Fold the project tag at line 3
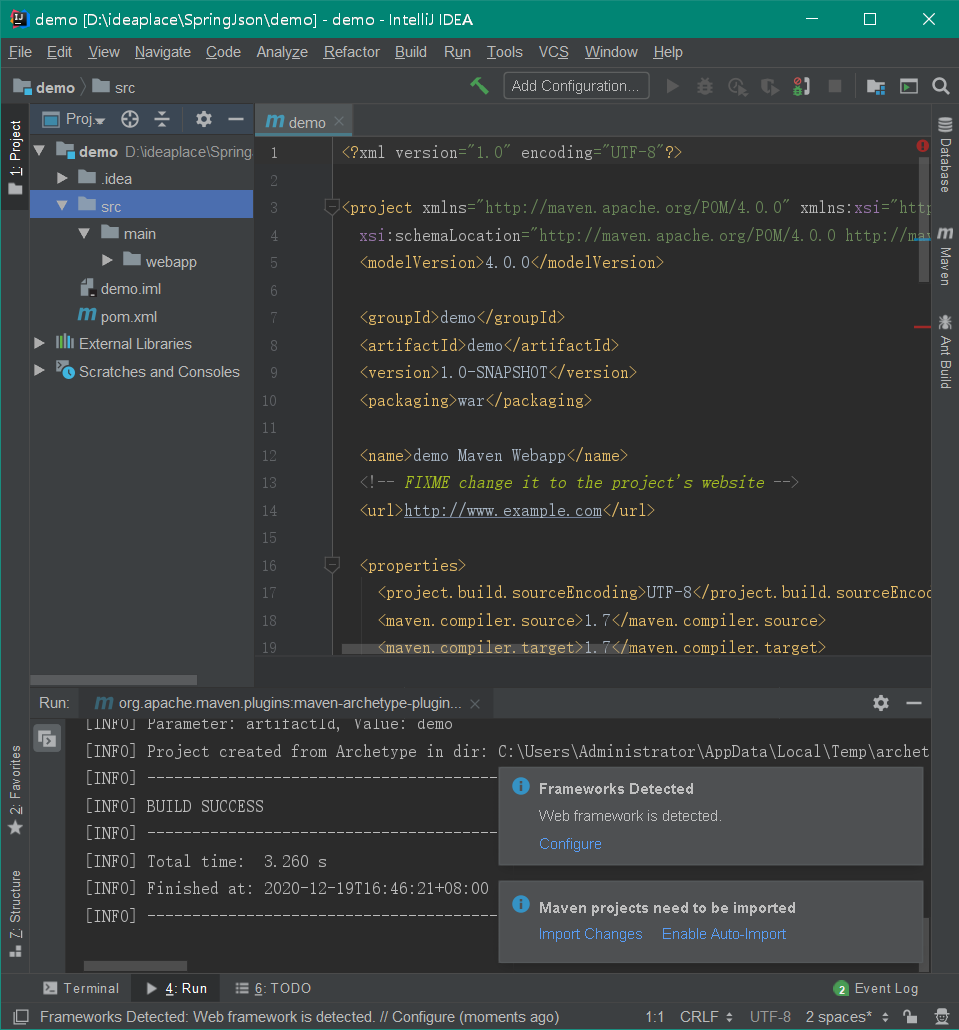This screenshot has width=959, height=1030. coord(332,208)
